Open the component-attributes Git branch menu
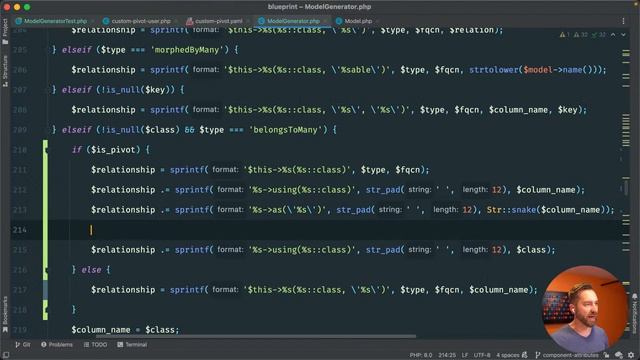Image resolution: width=640 pixels, height=360 pixels. 567,355
